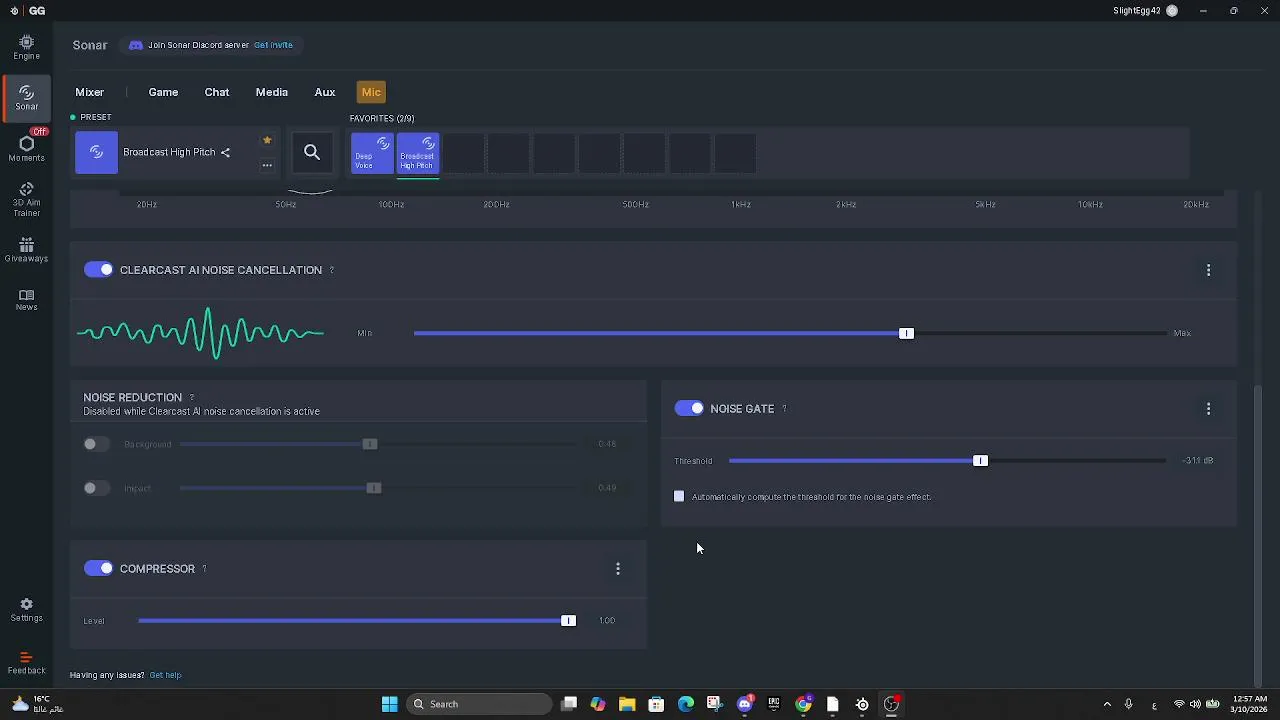Open Giveaways in the sidebar
Viewport: 1280px width, 720px height.
tap(26, 250)
